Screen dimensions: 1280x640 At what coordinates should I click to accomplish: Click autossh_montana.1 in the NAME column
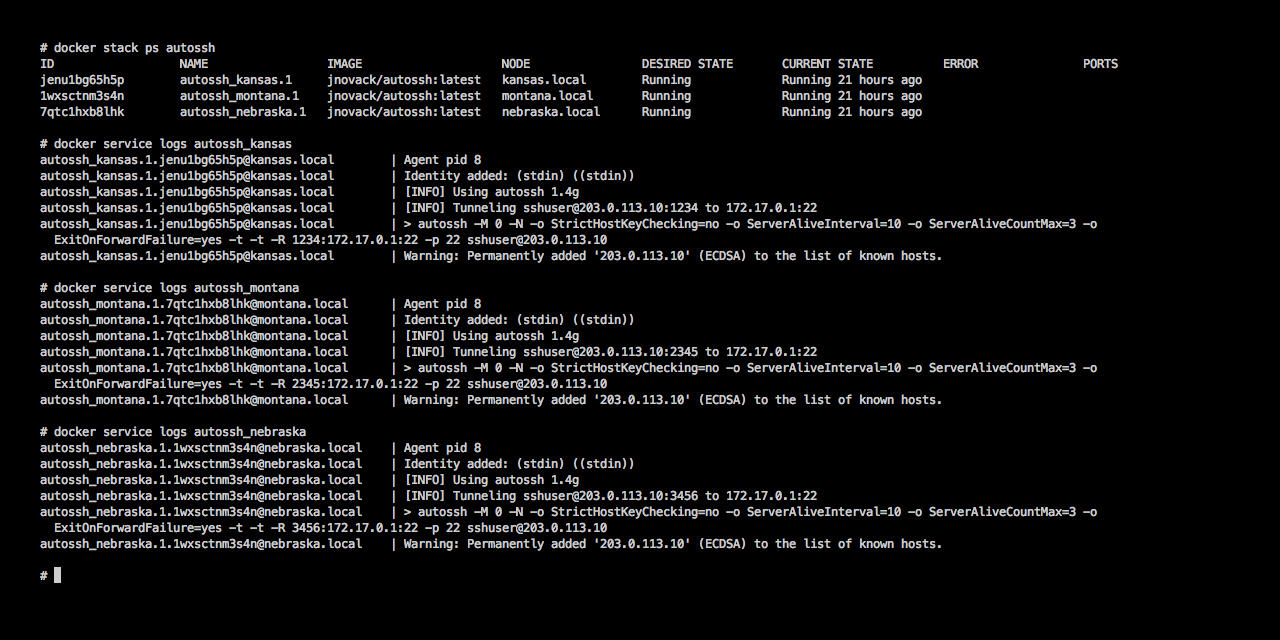(x=239, y=96)
